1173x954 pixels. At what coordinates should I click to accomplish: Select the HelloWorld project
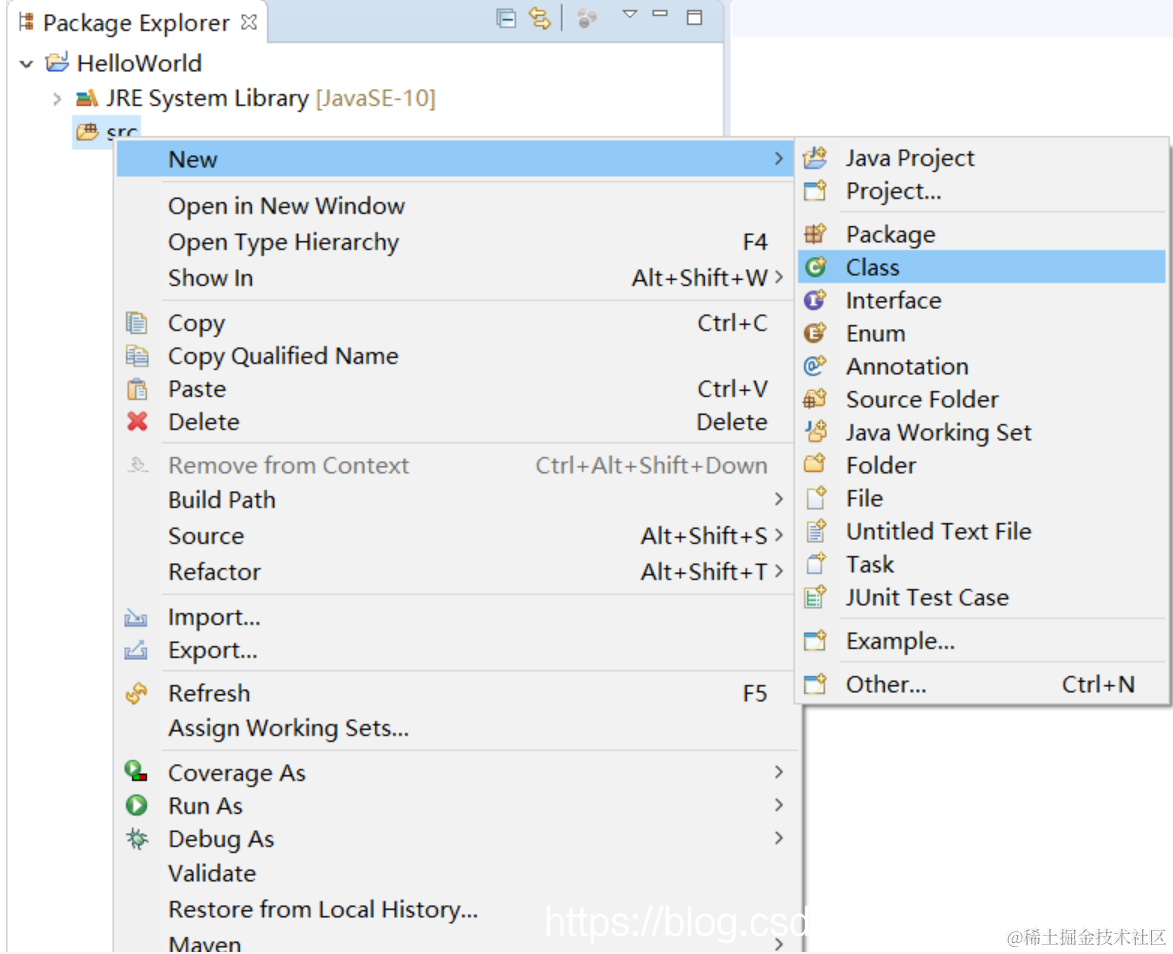pyautogui.click(x=138, y=63)
